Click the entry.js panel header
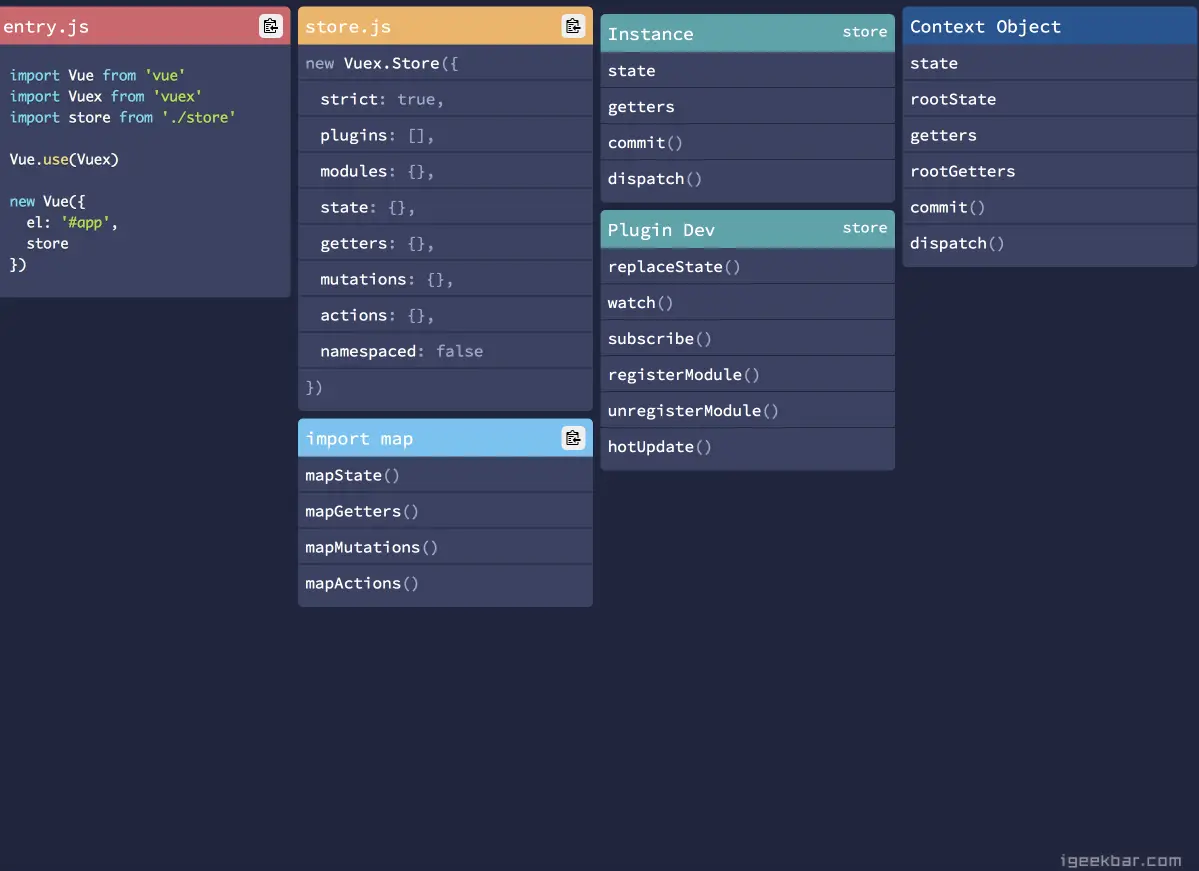The image size is (1199, 871). tap(145, 26)
